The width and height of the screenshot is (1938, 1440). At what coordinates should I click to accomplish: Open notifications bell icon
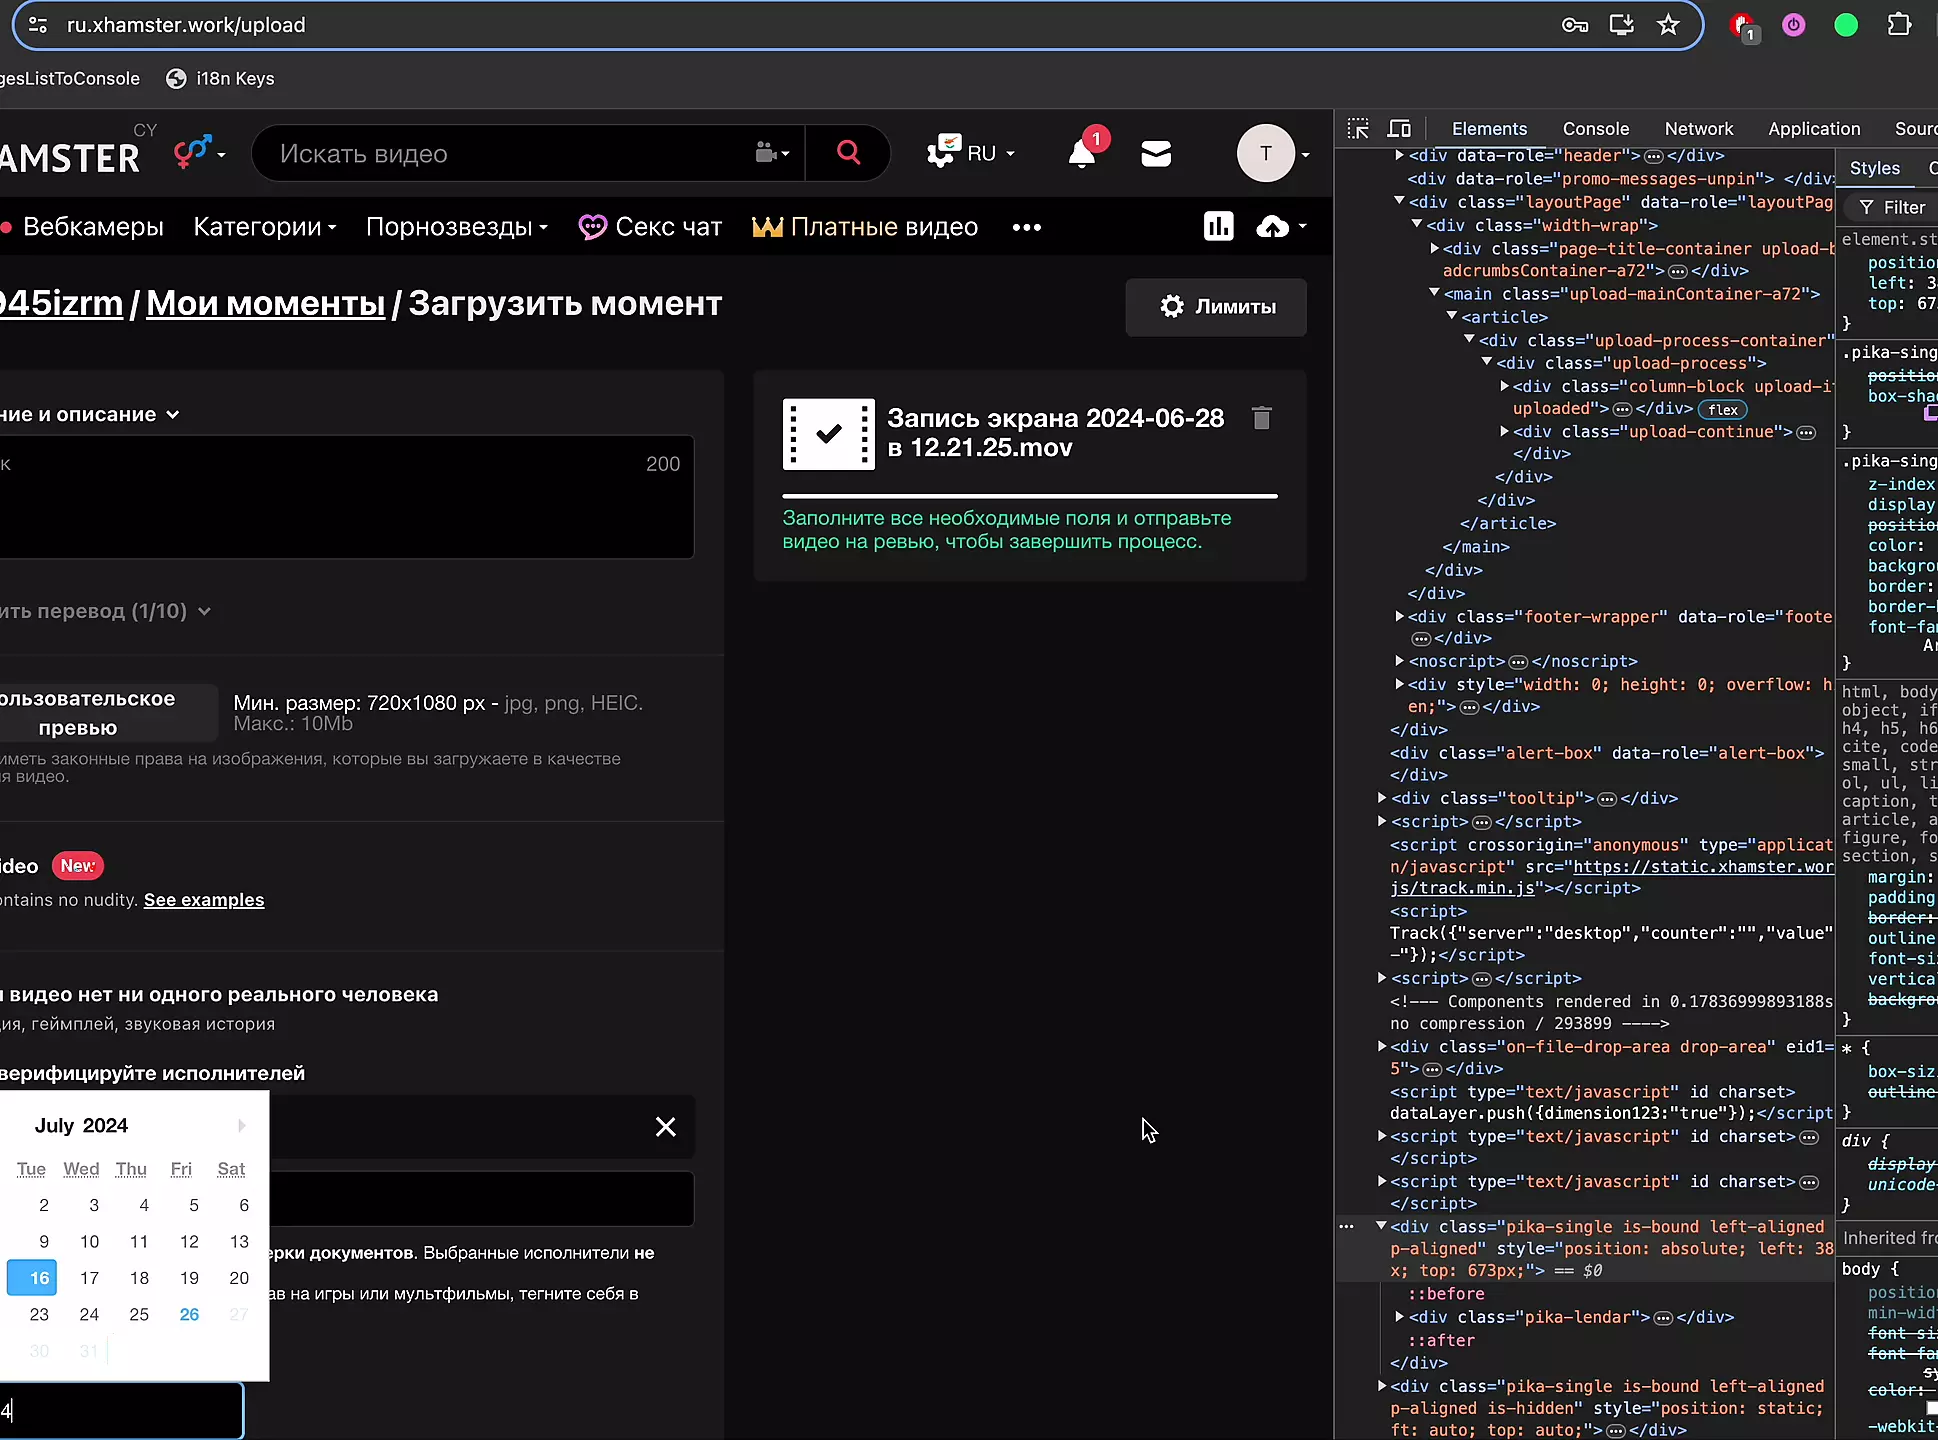click(x=1082, y=154)
